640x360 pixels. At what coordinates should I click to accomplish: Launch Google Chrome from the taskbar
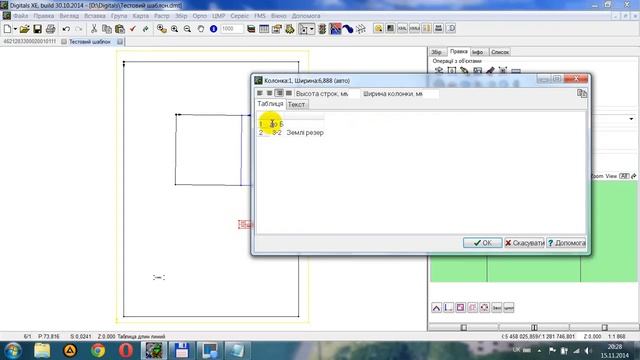[x=98, y=351]
